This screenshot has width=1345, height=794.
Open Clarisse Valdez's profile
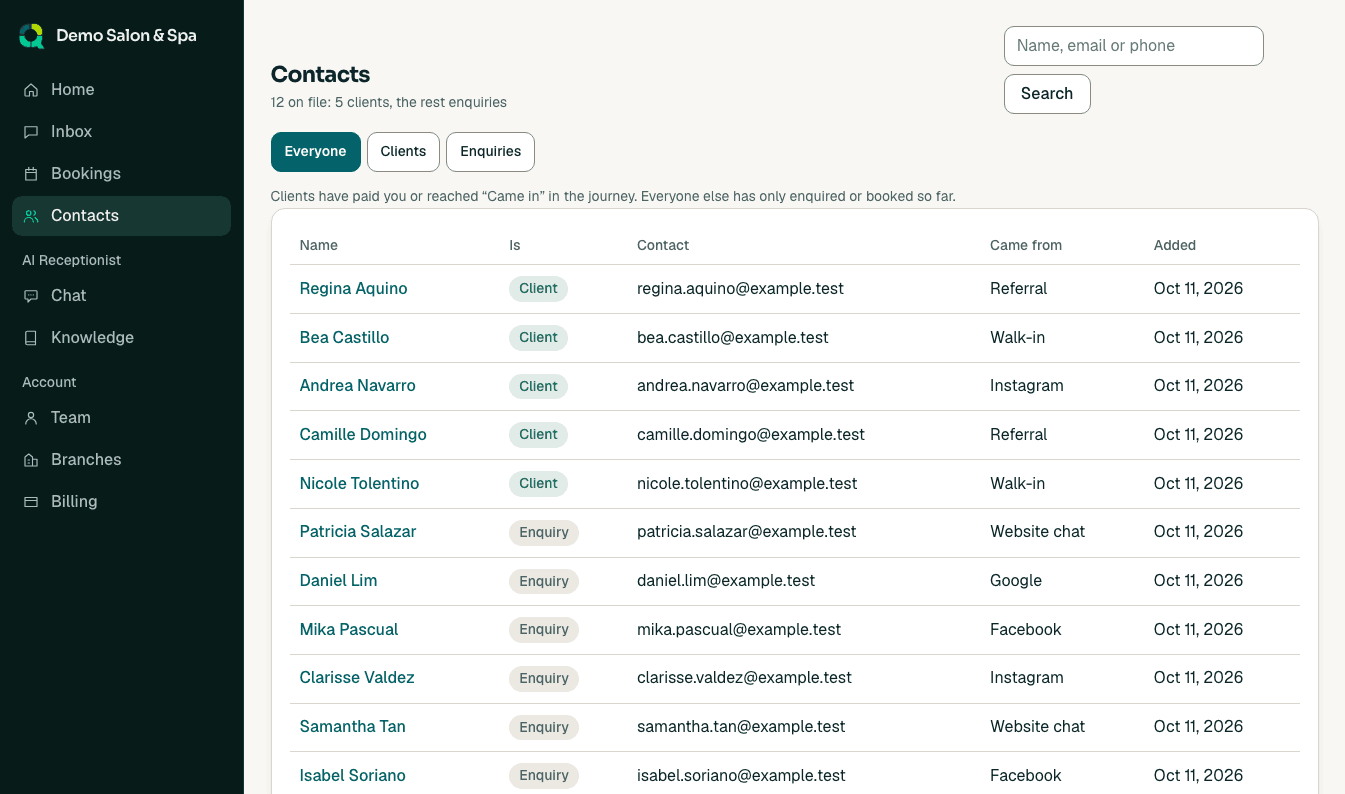357,678
